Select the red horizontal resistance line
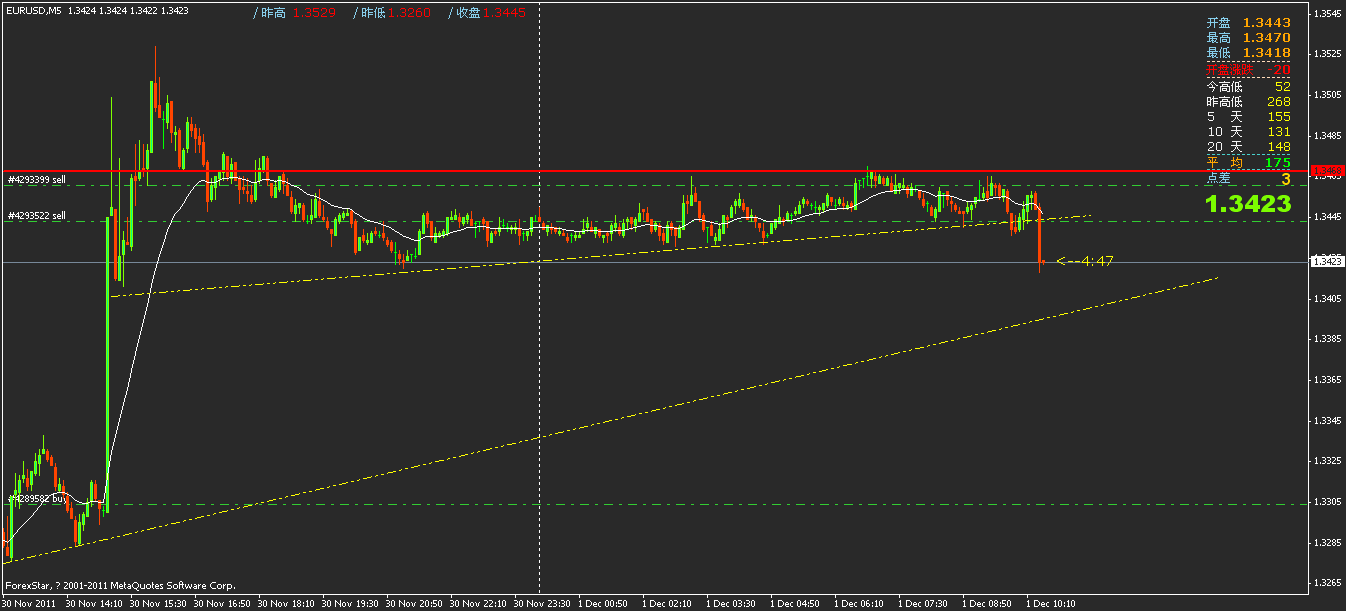Image resolution: width=1346 pixels, height=611 pixels. coord(600,171)
